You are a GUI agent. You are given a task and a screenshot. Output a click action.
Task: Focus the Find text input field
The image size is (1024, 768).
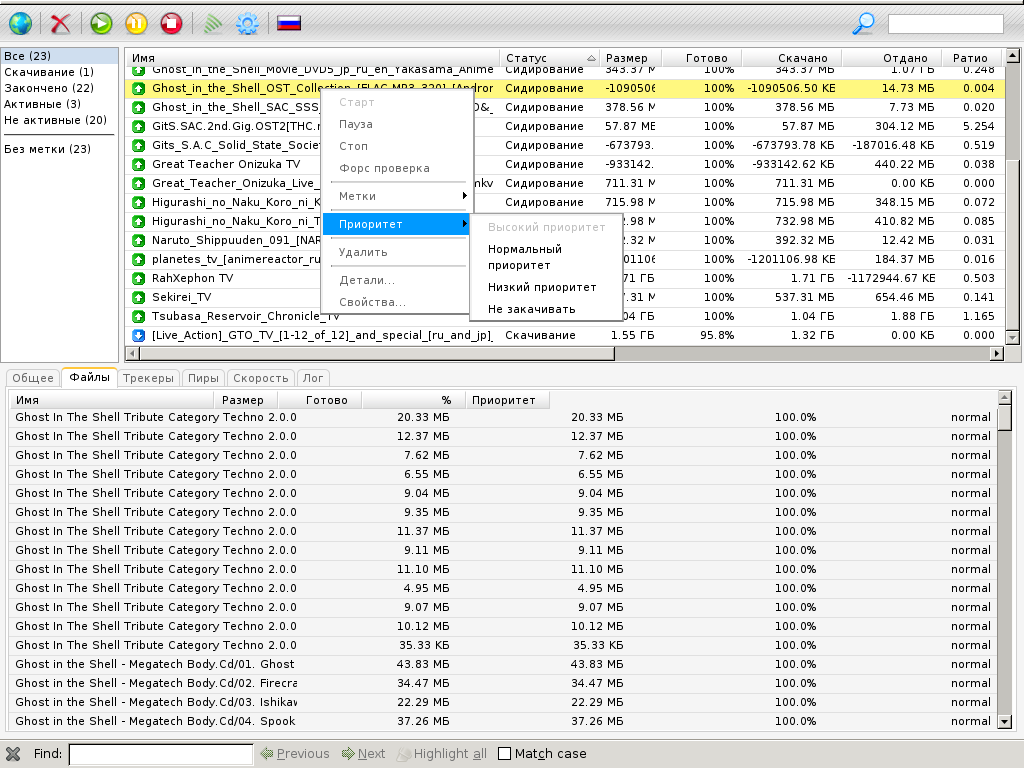161,754
